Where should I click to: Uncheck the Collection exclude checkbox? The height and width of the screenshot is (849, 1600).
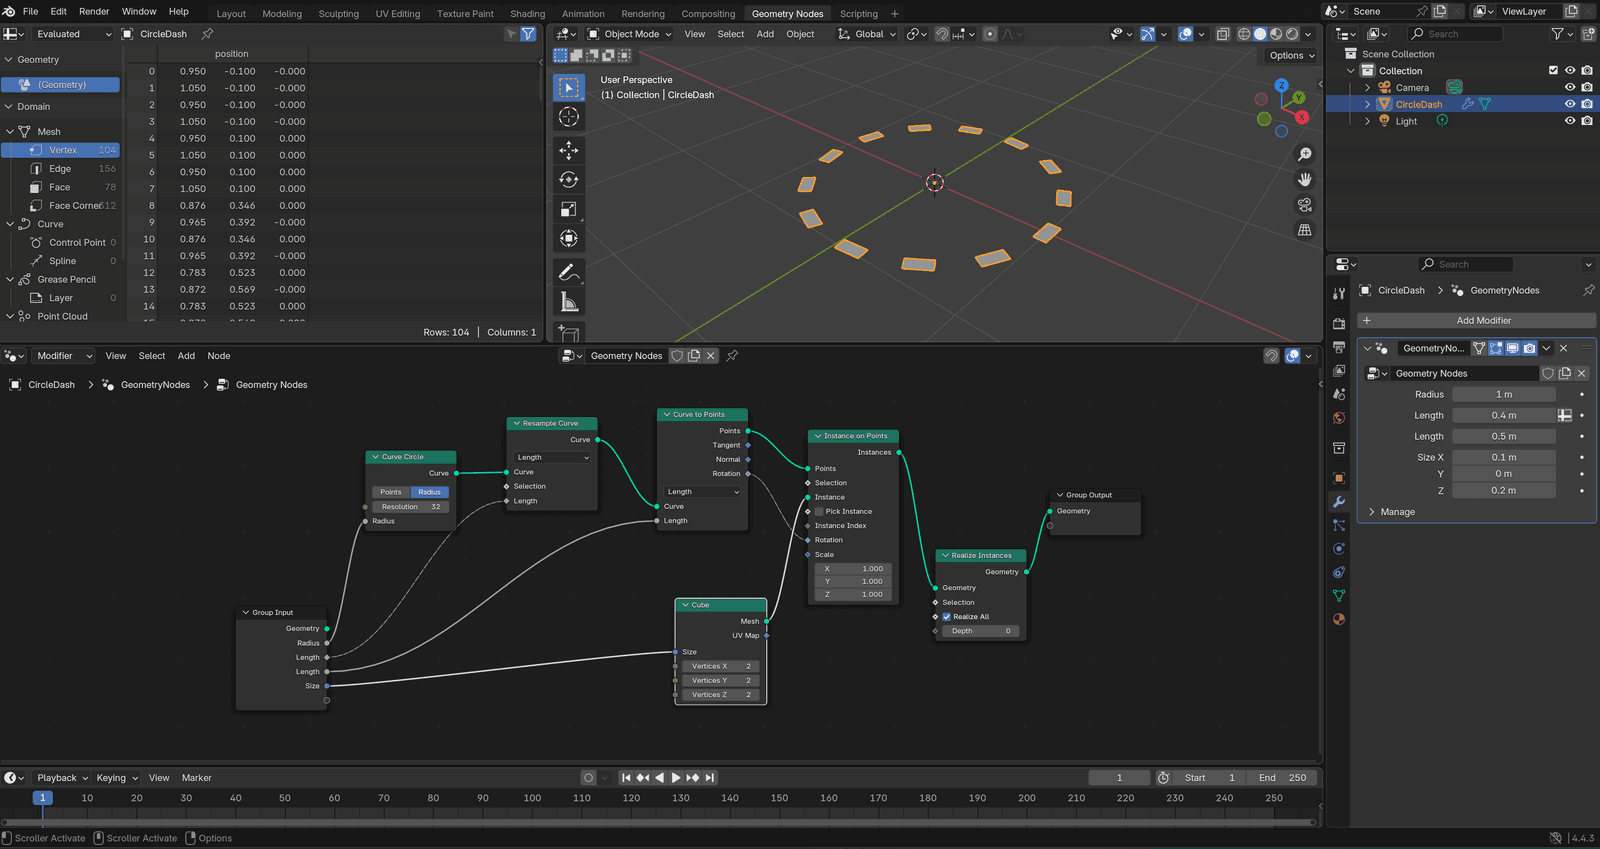click(x=1553, y=71)
